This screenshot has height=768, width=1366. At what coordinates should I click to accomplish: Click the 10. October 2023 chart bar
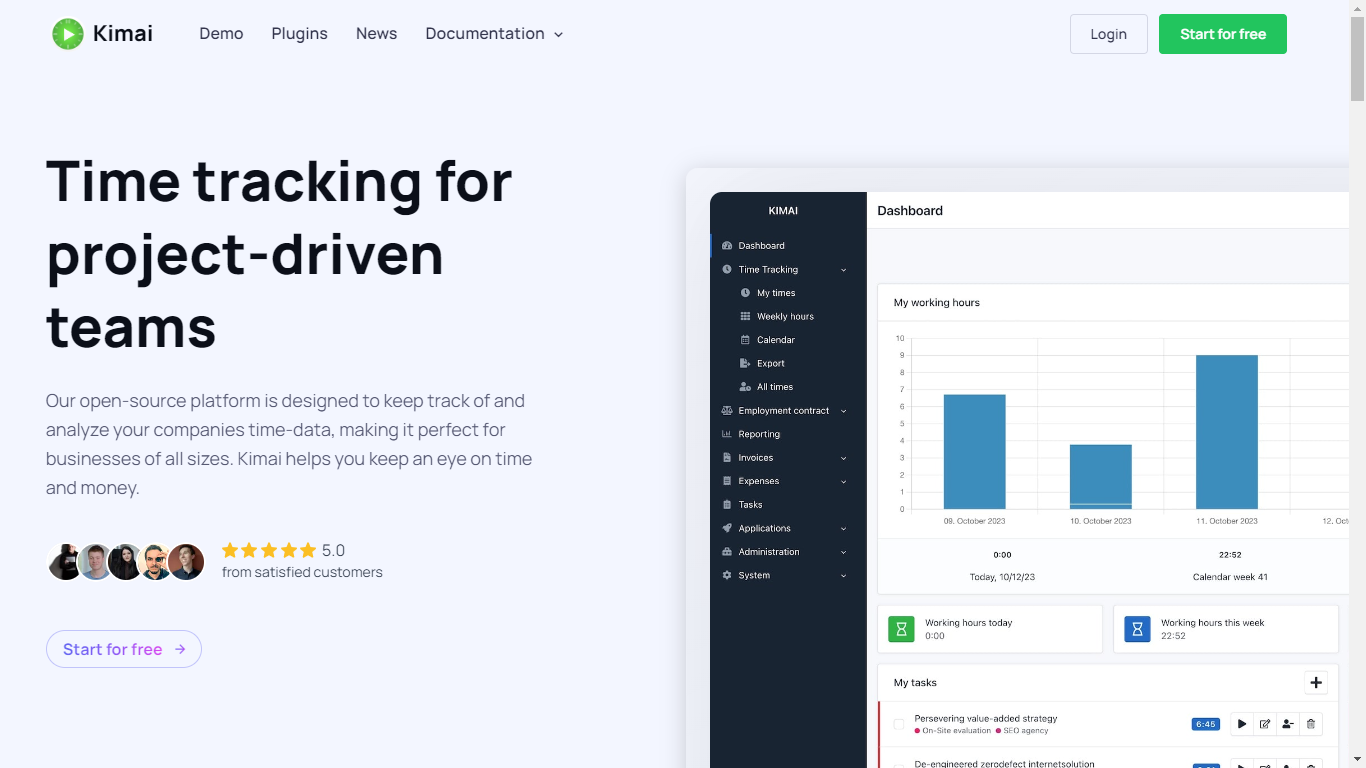point(1101,477)
